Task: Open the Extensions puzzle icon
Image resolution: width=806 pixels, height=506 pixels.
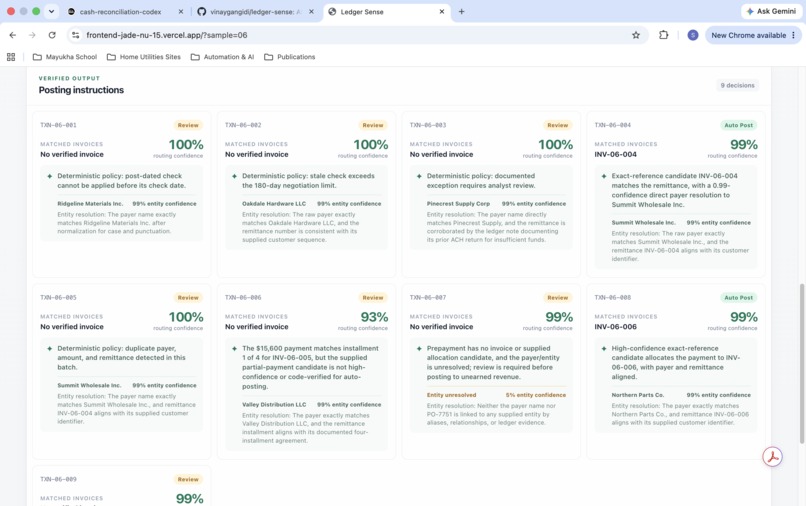Action: point(664,35)
